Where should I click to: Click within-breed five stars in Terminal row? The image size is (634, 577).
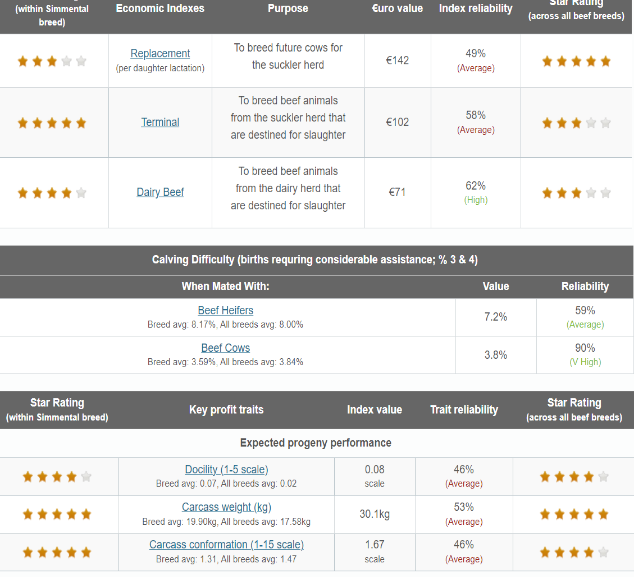click(x=52, y=123)
